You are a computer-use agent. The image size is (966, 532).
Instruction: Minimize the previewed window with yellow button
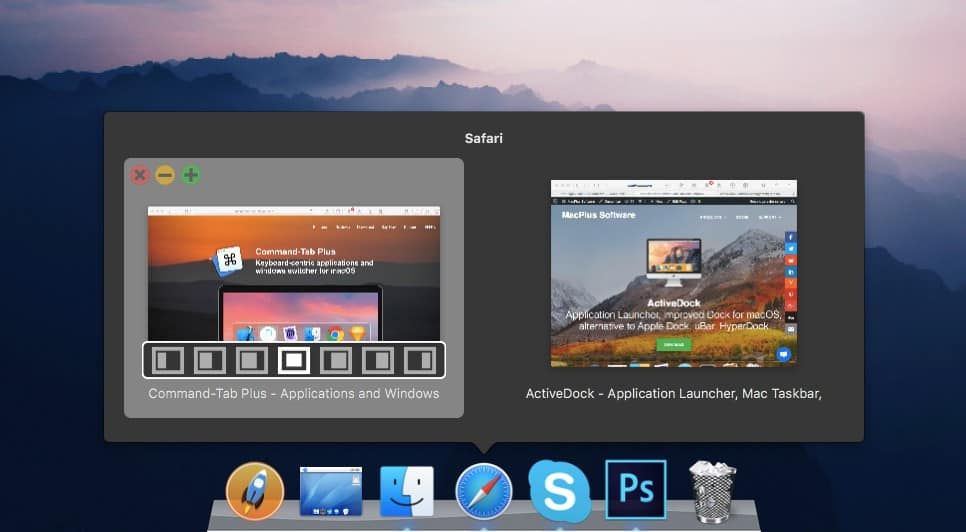pos(165,176)
